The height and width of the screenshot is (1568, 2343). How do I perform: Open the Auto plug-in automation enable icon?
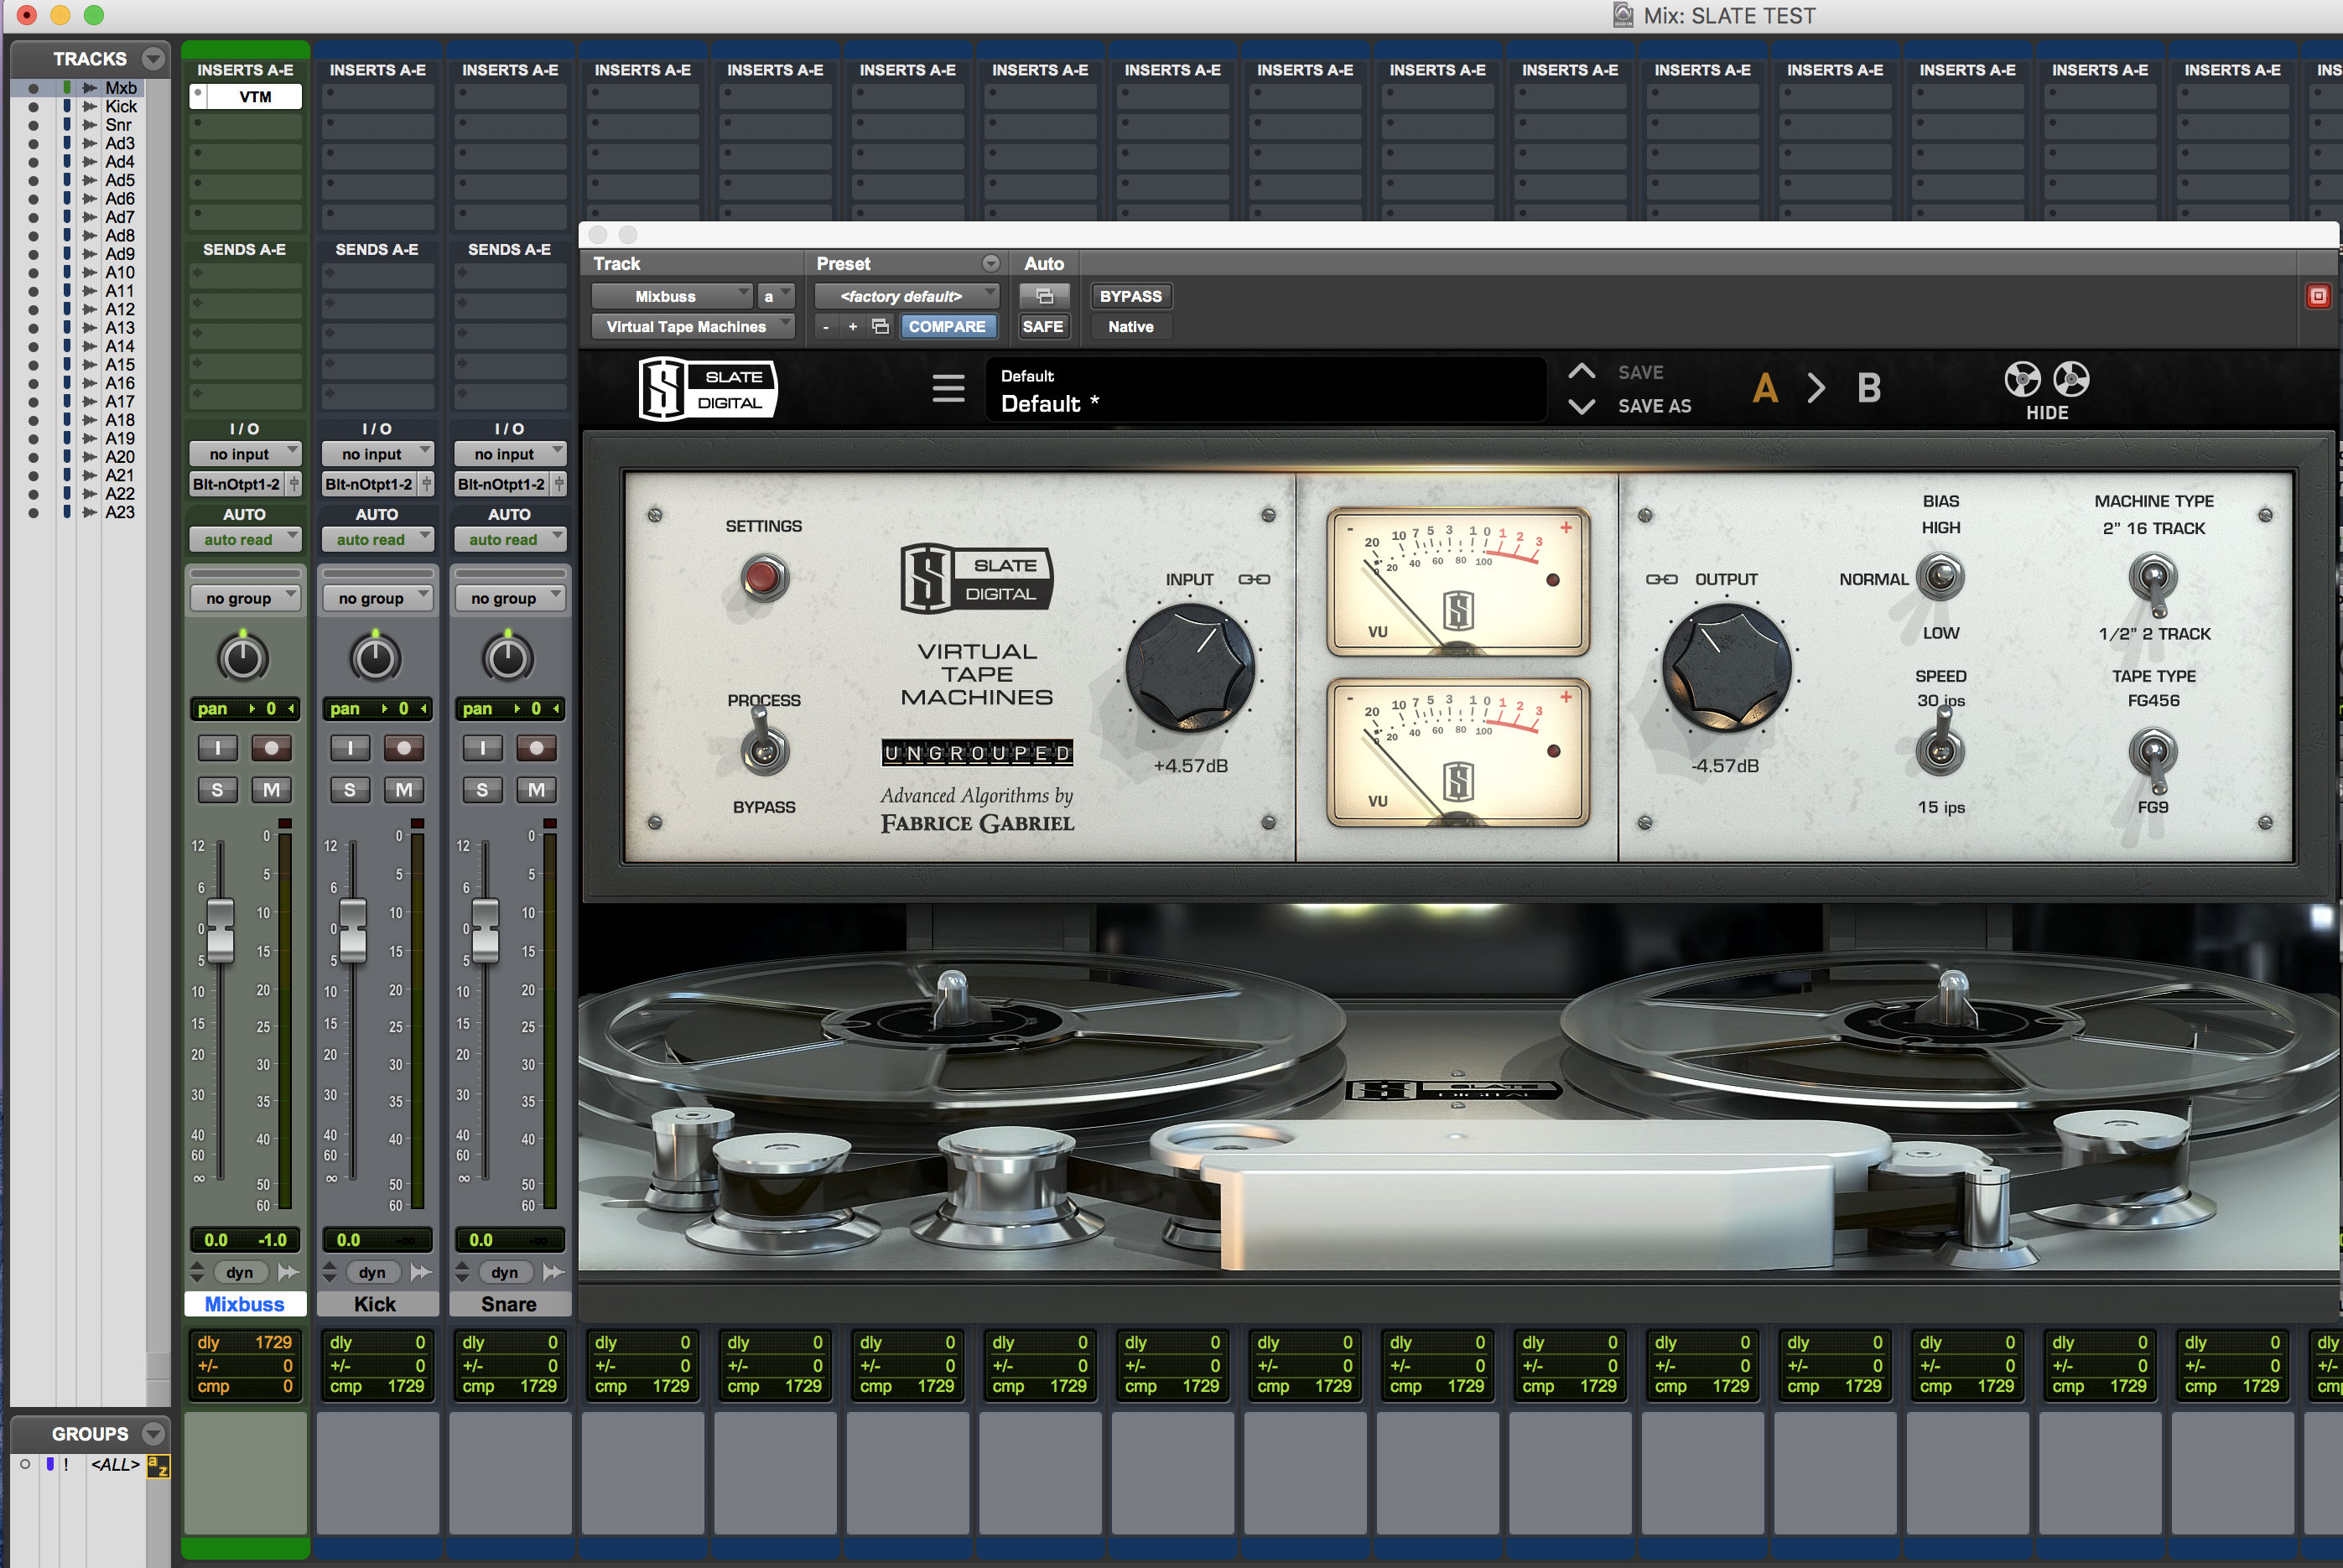point(1044,296)
